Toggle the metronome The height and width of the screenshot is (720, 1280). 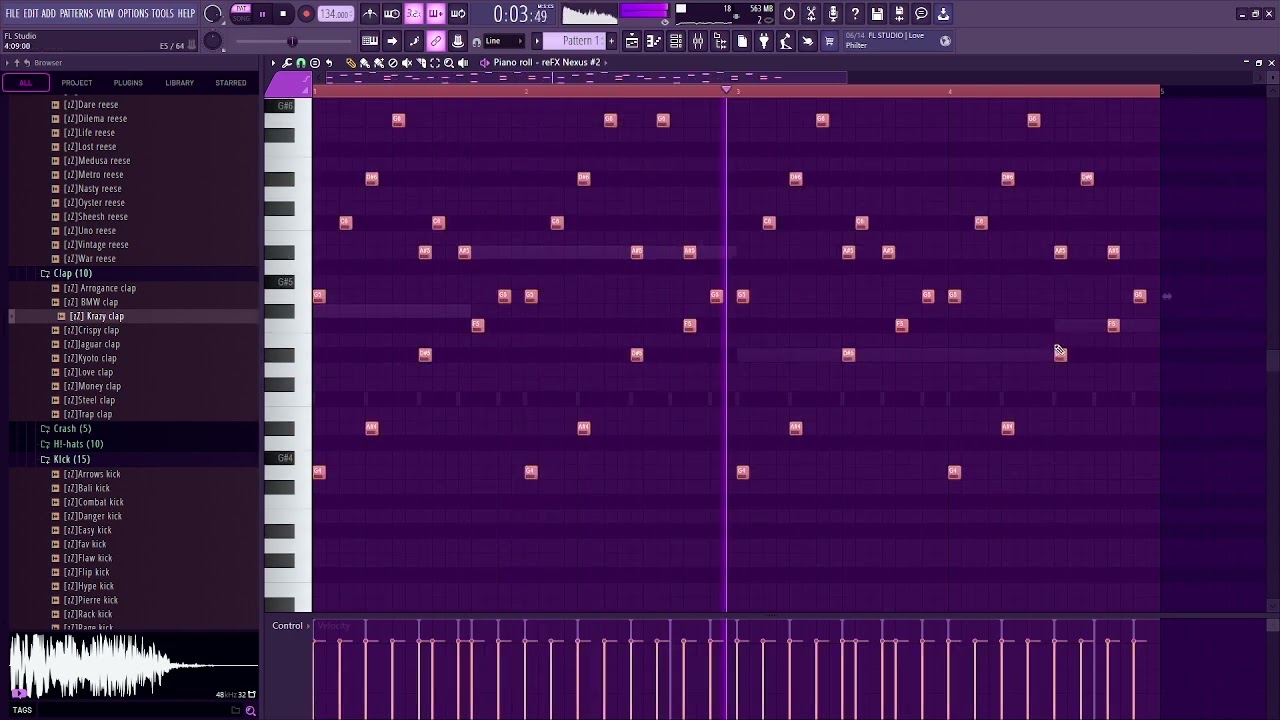click(370, 14)
